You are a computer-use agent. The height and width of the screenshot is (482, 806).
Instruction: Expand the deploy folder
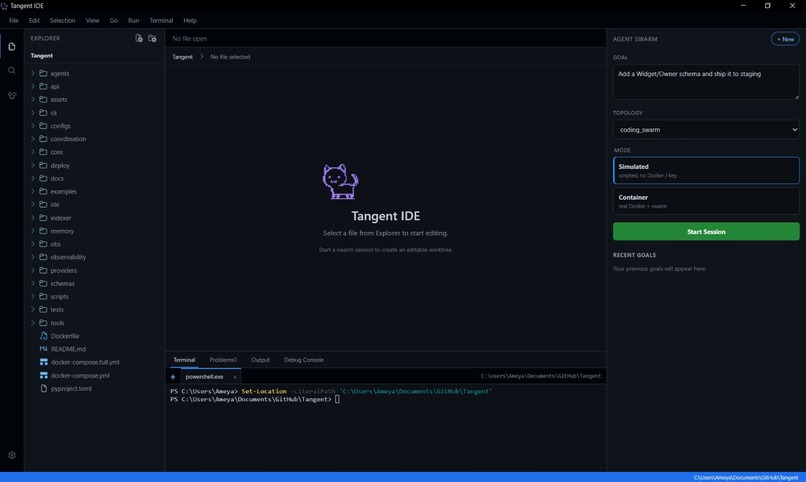33,165
